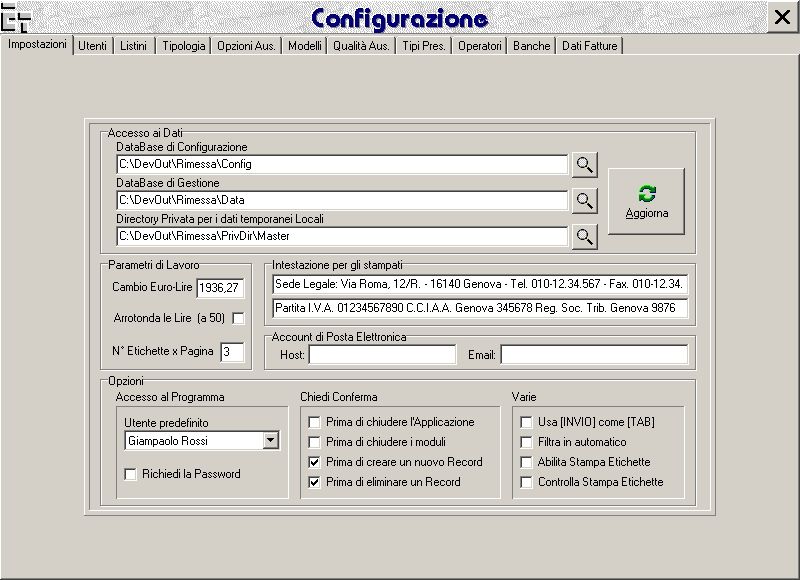Enable Filtra in automatico checkbox
Image resolution: width=800 pixels, height=580 pixels.
[x=526, y=442]
